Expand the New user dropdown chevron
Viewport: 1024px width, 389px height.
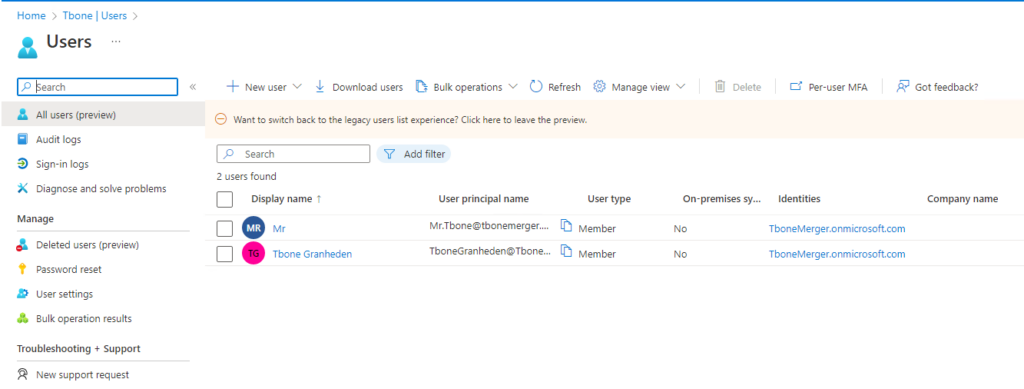(x=297, y=87)
